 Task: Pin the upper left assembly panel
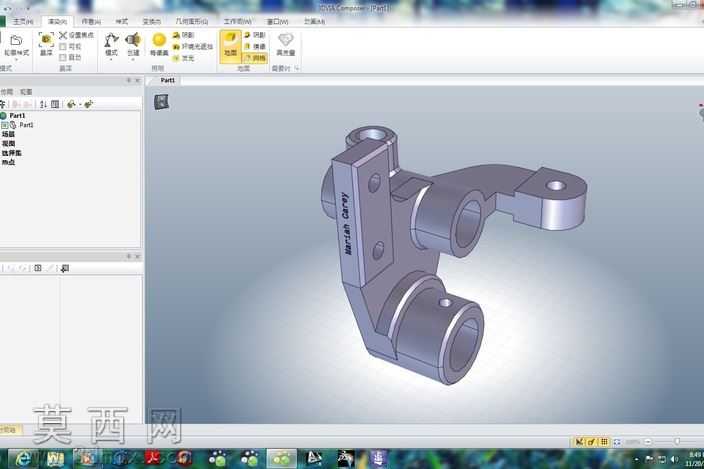tap(129, 80)
